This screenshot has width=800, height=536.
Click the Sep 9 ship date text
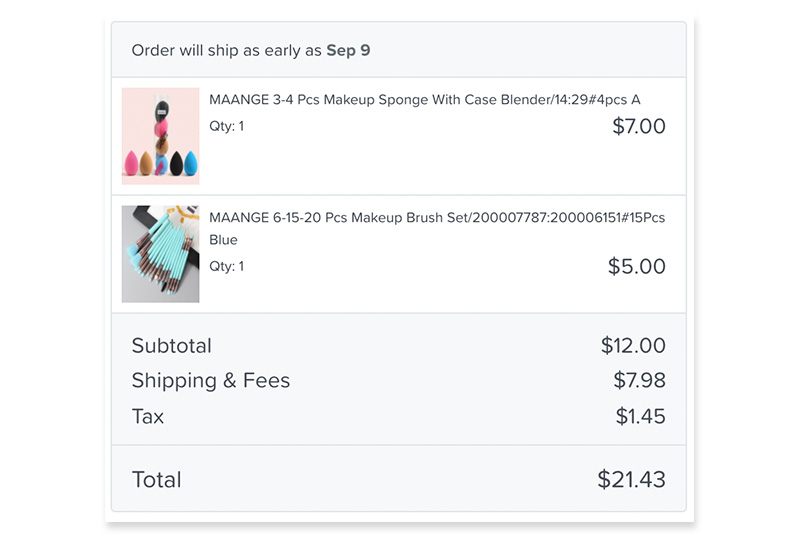348,50
